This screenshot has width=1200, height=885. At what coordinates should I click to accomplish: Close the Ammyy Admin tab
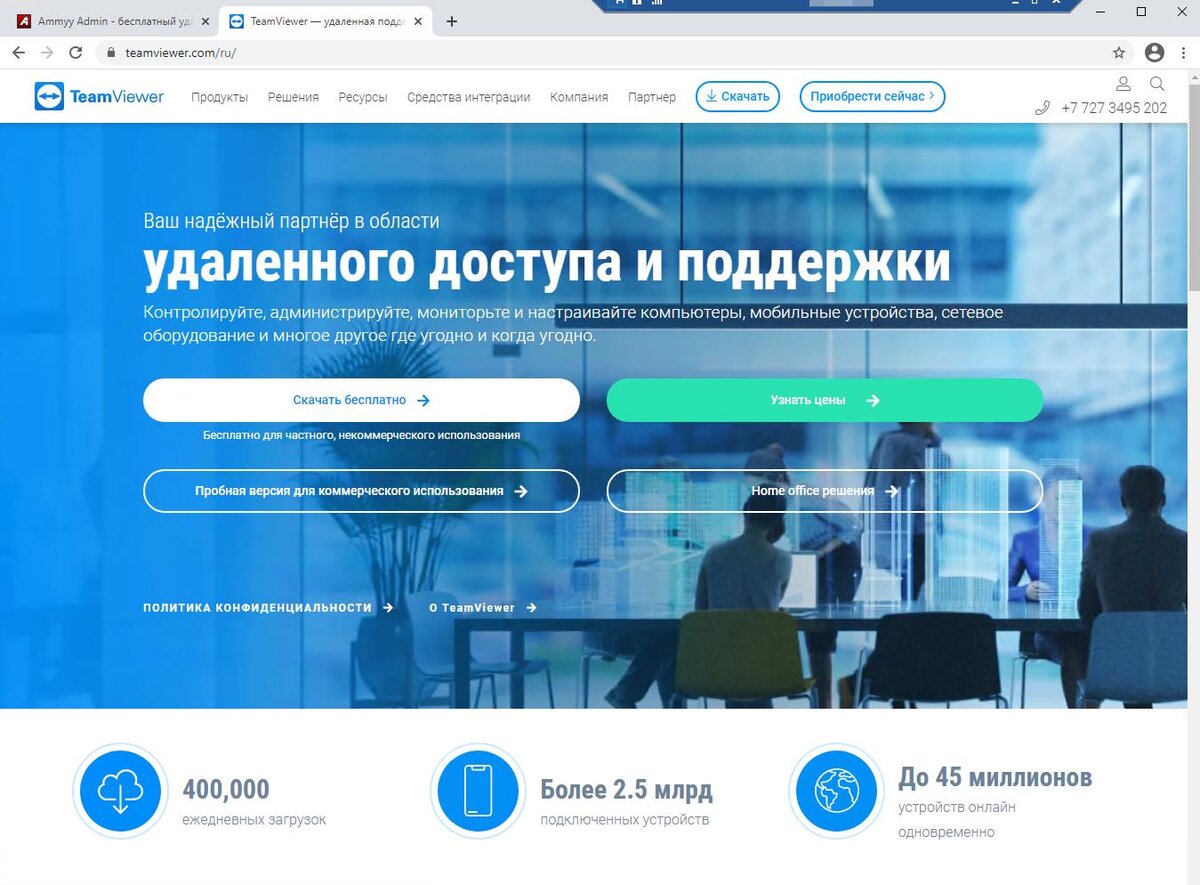click(205, 21)
